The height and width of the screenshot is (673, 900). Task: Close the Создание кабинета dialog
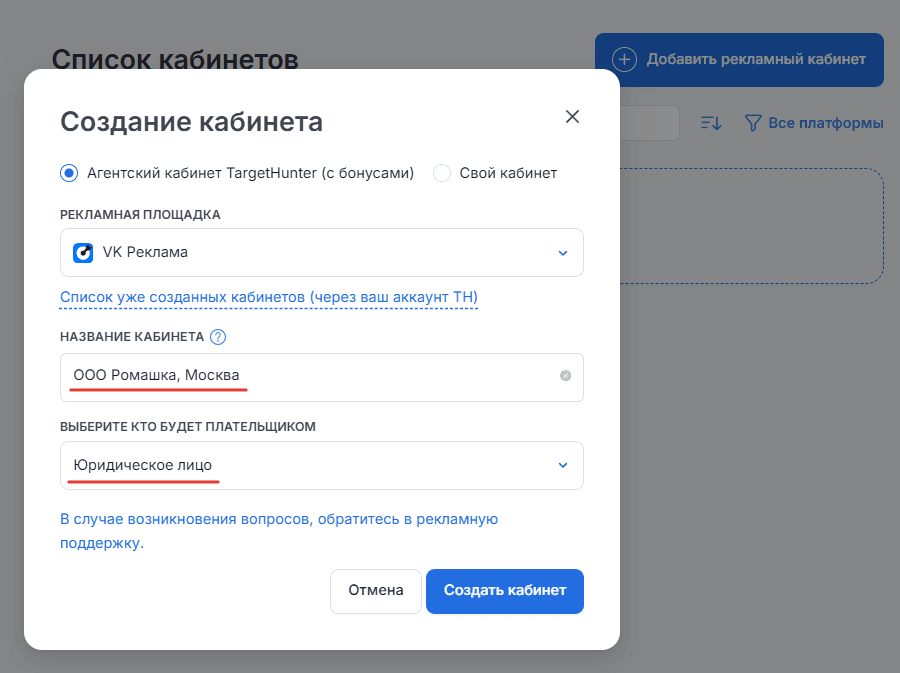click(x=572, y=116)
